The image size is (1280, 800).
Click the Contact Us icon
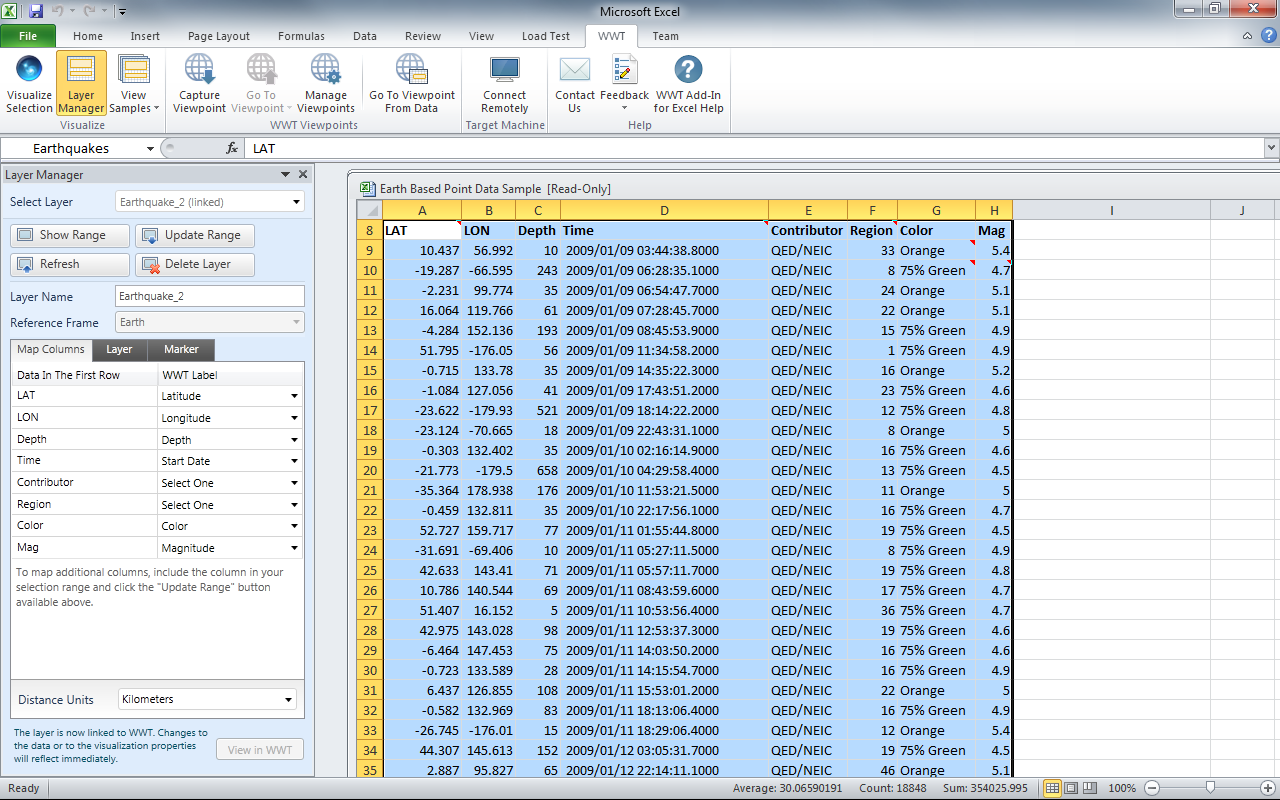[x=574, y=83]
